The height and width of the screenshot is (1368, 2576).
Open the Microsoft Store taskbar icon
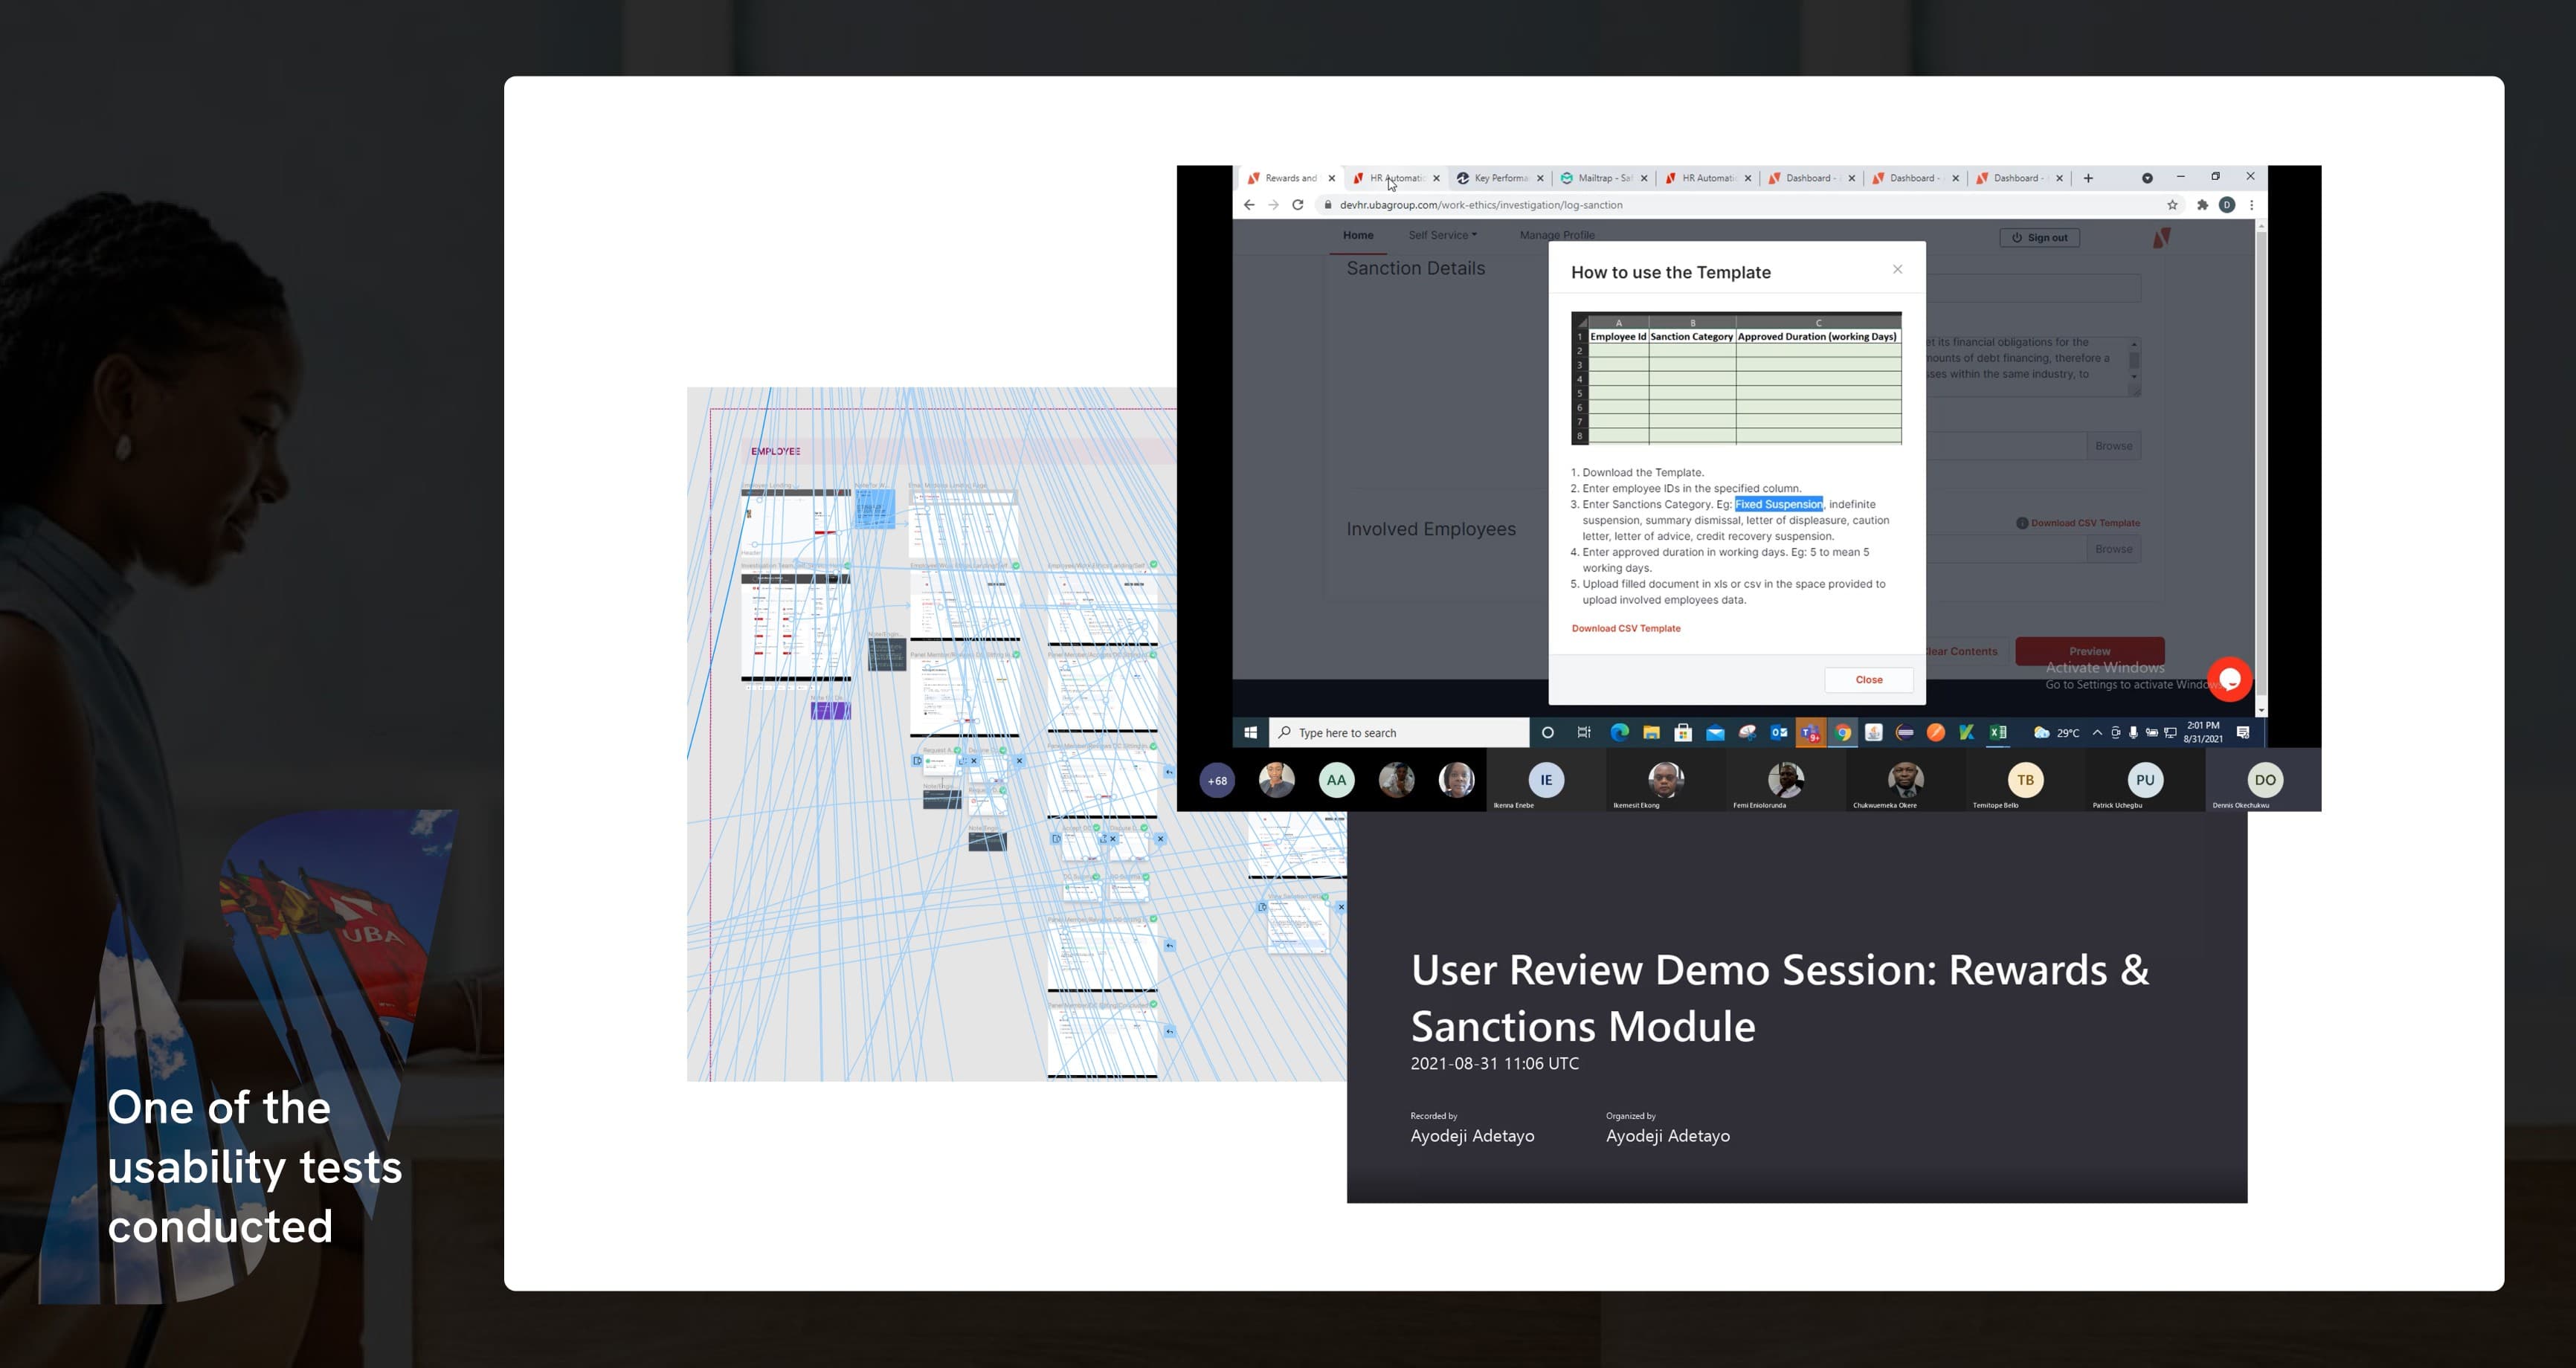click(1683, 733)
